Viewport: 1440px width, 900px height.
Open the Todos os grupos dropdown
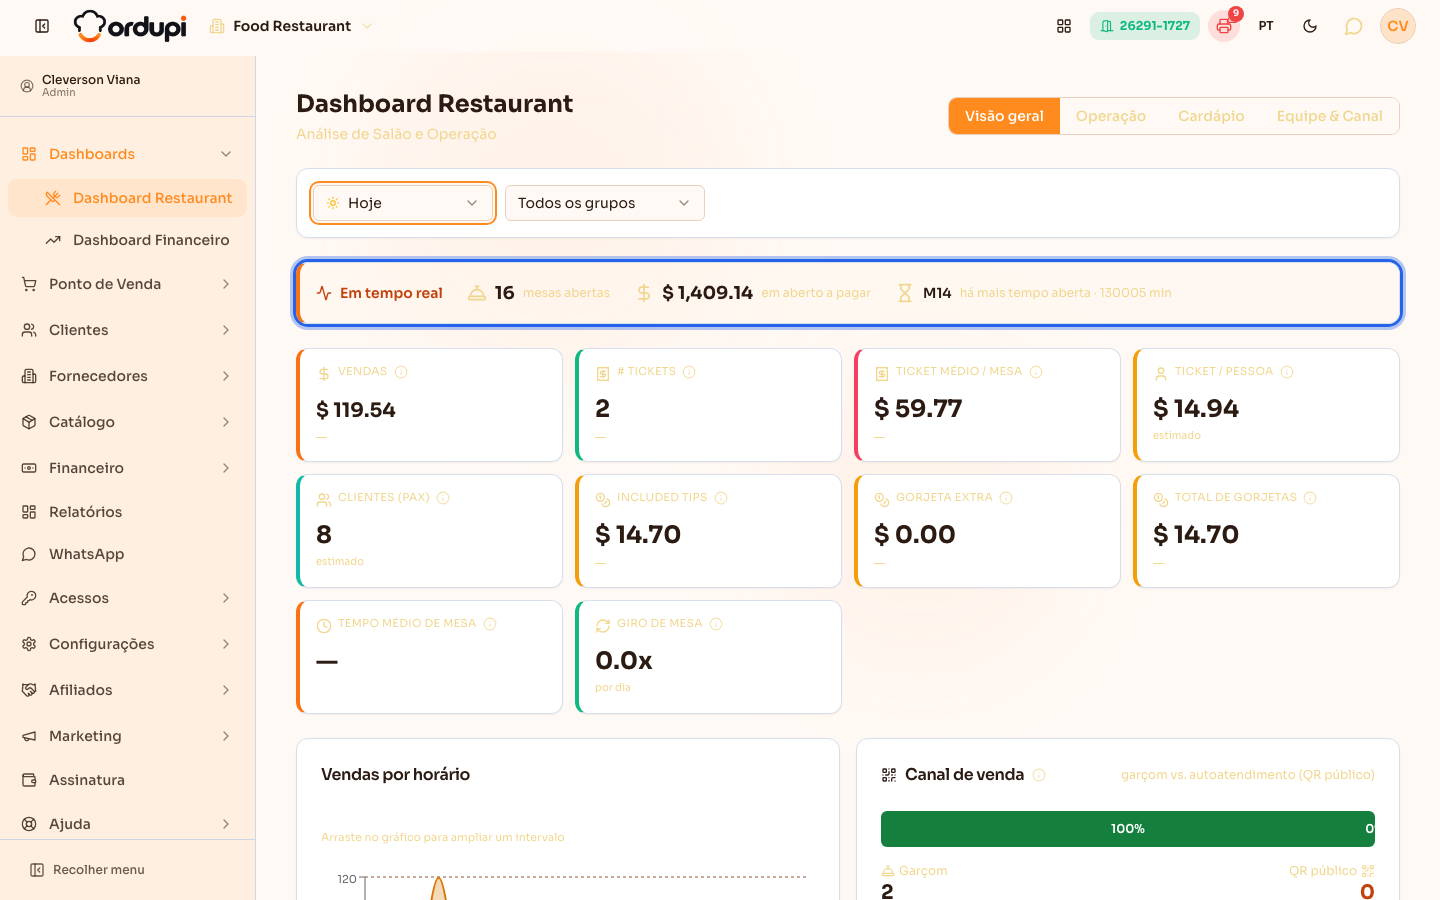(x=605, y=203)
